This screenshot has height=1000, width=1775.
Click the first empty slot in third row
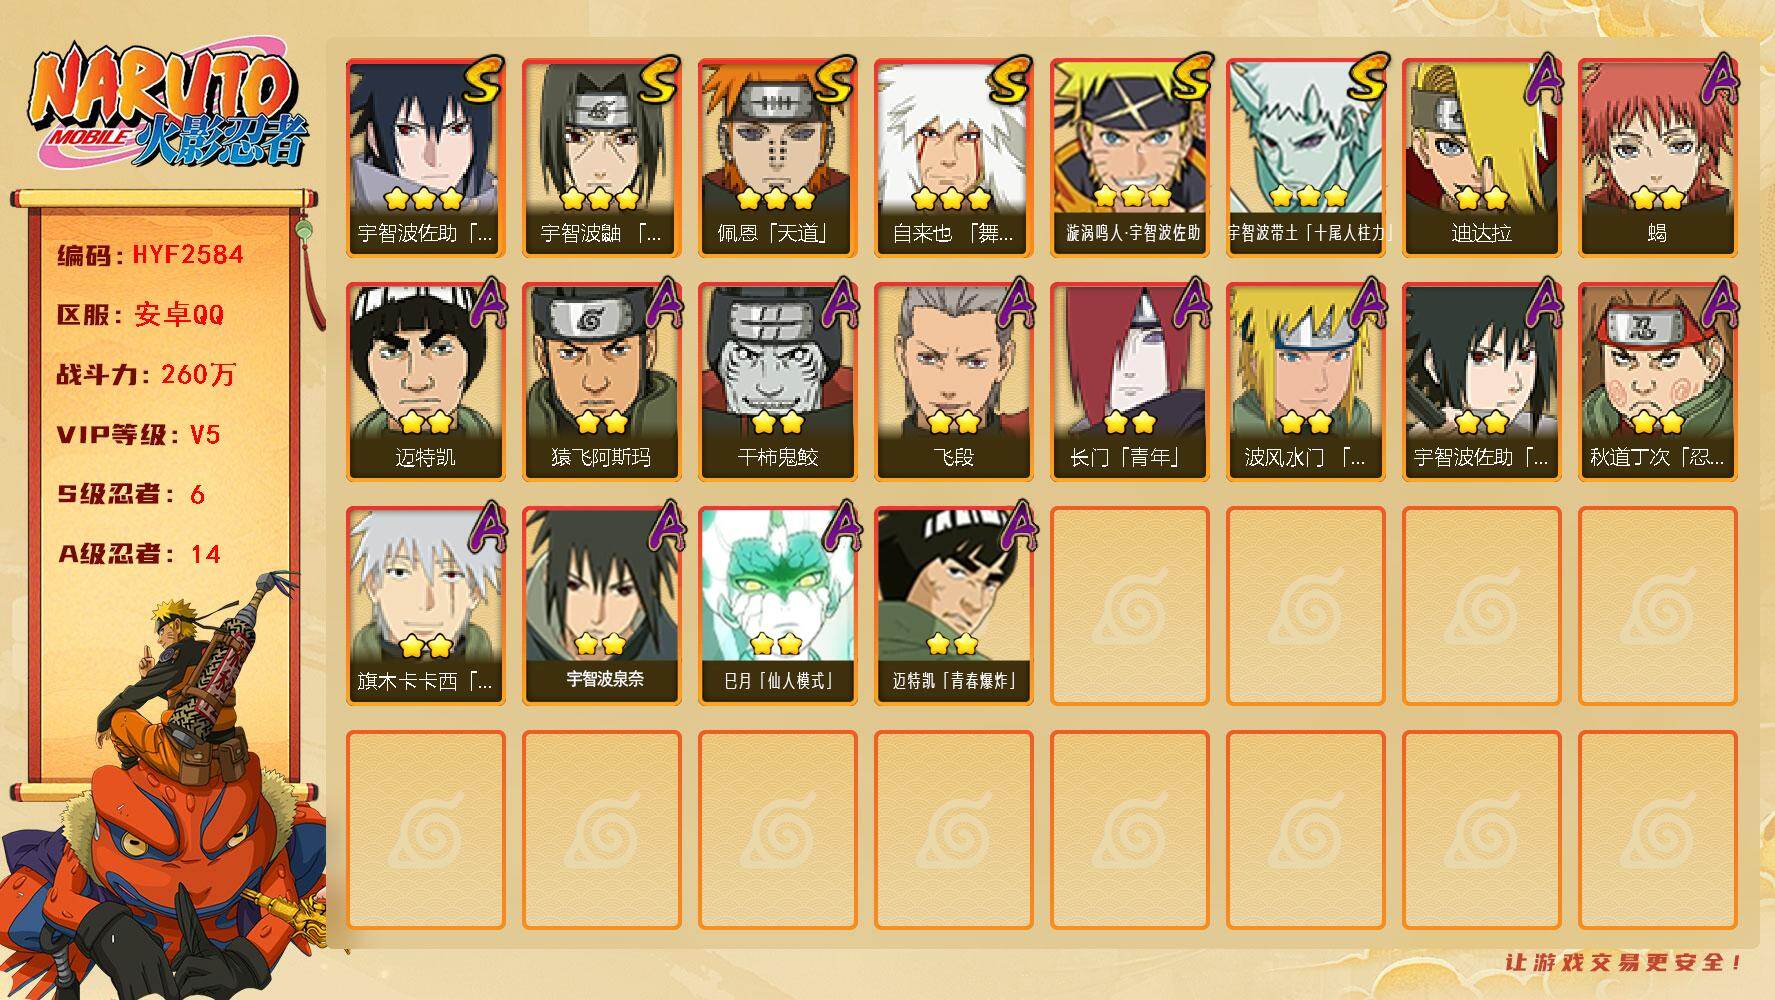[1129, 606]
